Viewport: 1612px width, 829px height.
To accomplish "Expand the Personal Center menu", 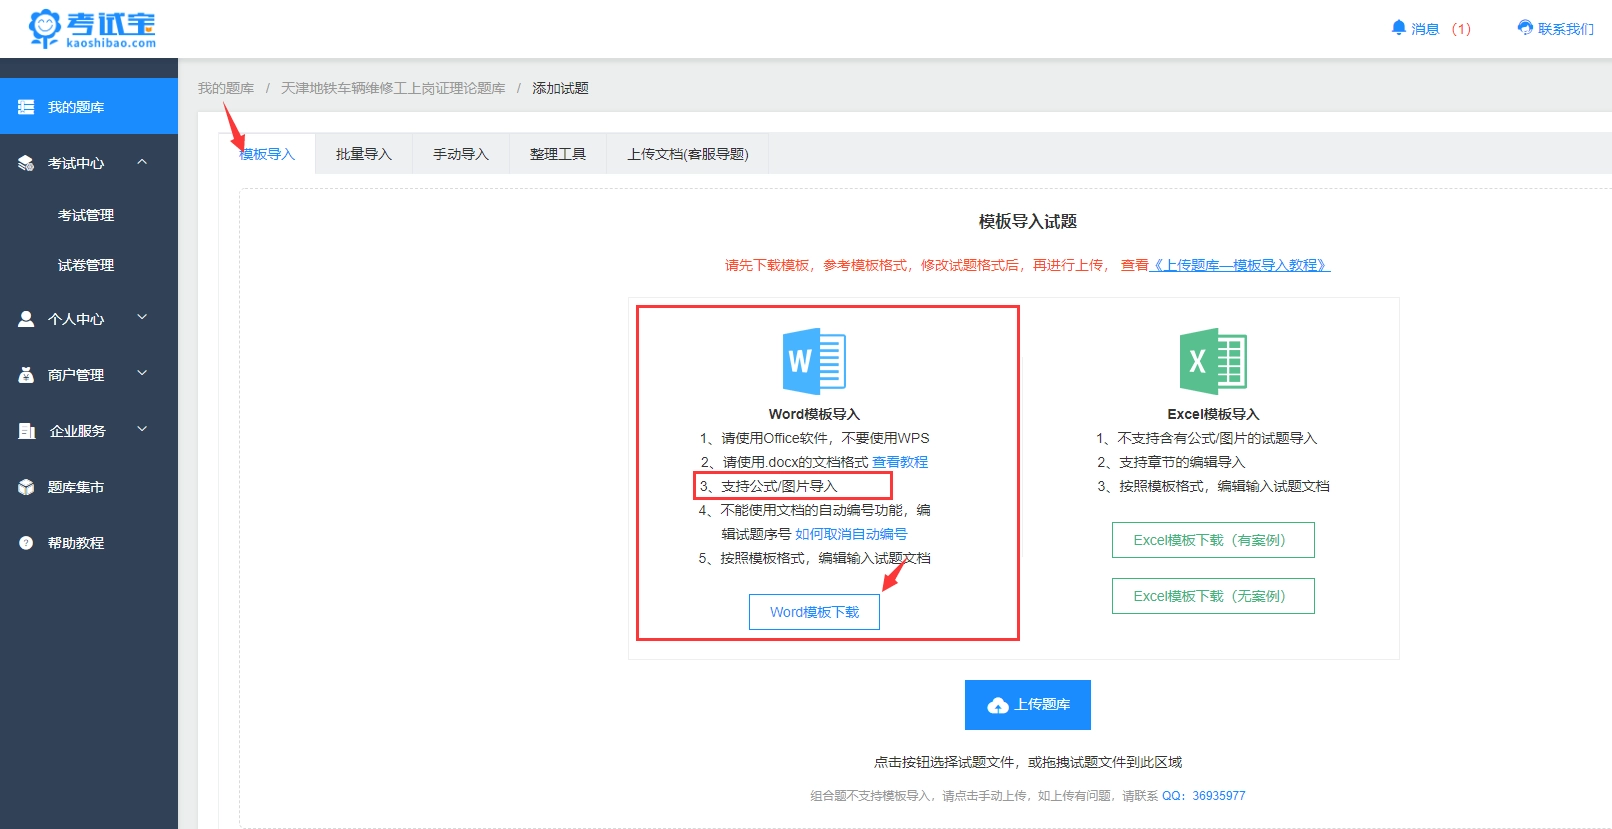I will pyautogui.click(x=142, y=318).
